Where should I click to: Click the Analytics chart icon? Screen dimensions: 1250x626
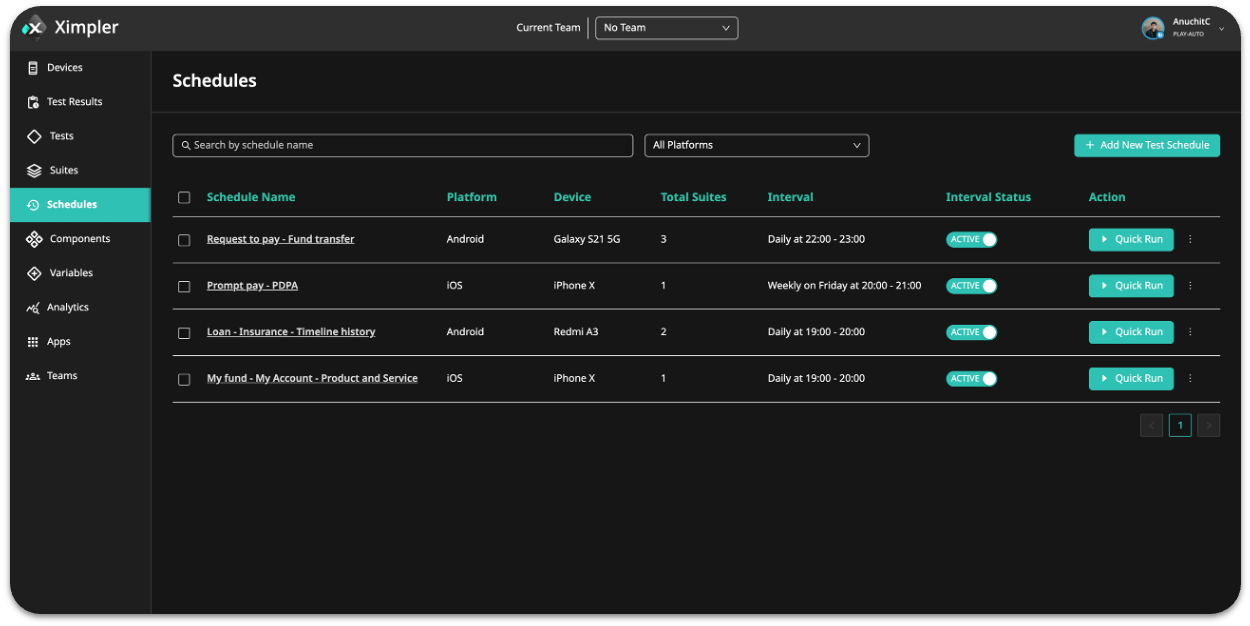pyautogui.click(x=33, y=308)
